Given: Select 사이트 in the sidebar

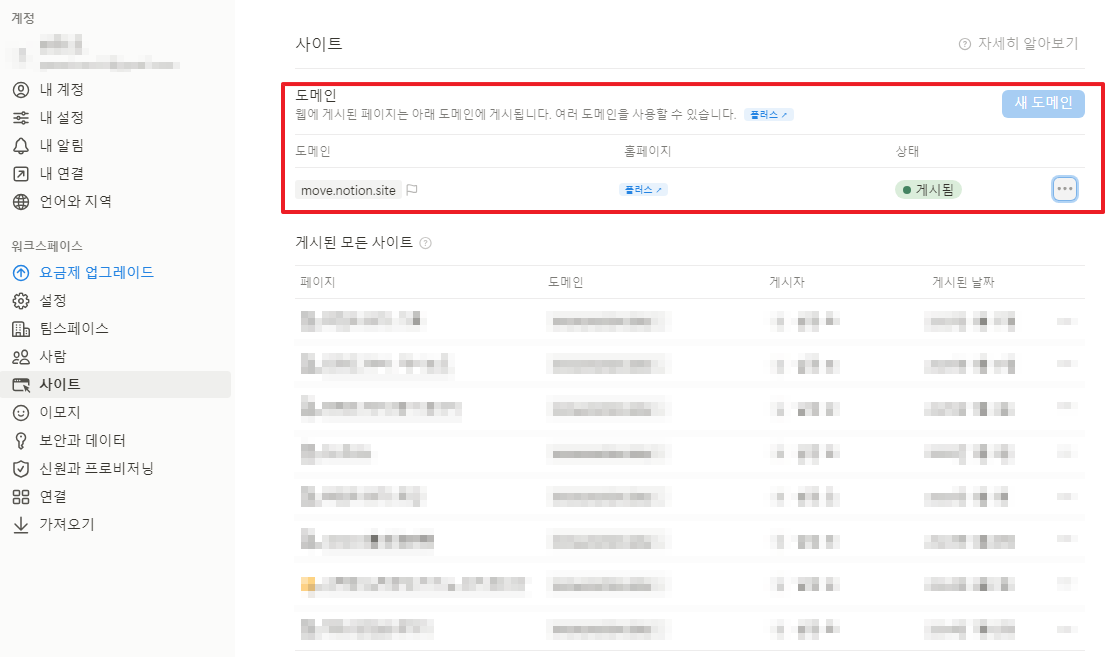Looking at the screenshot, I should [115, 384].
